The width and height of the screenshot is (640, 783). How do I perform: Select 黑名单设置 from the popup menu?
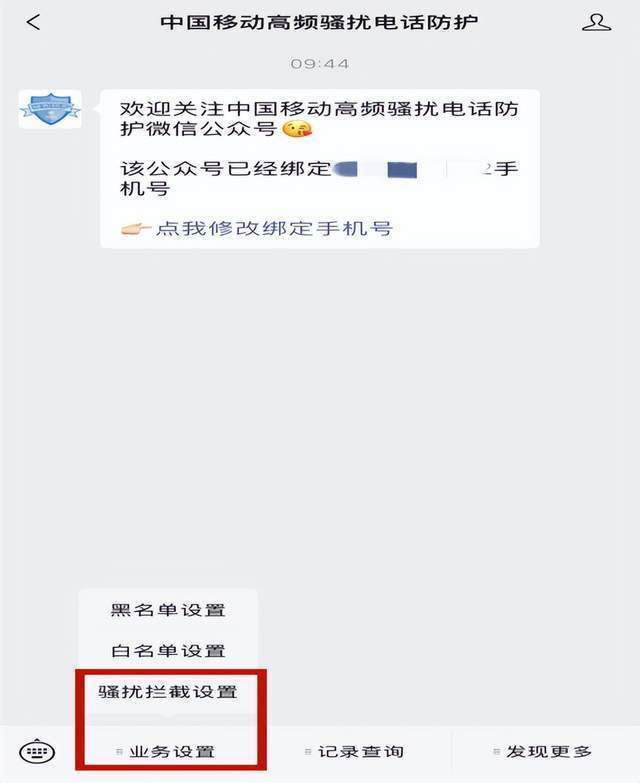pyautogui.click(x=168, y=610)
